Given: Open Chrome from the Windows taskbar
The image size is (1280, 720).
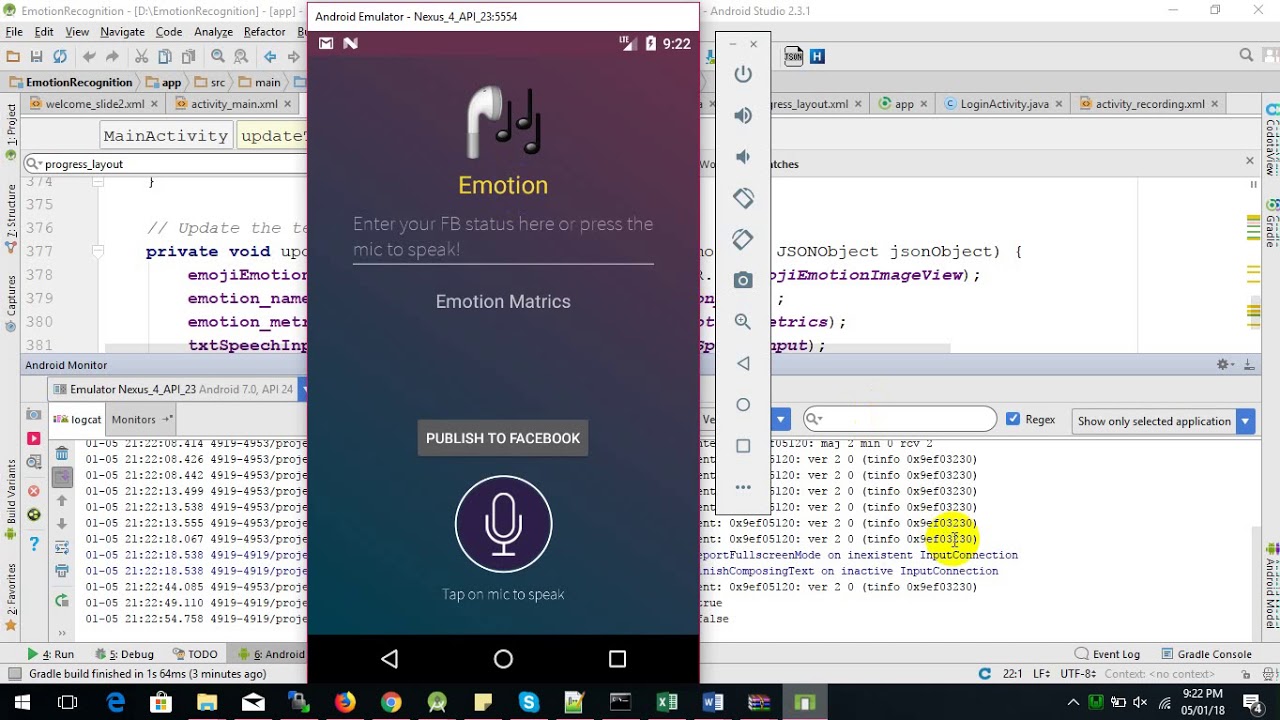Looking at the screenshot, I should [x=391, y=702].
